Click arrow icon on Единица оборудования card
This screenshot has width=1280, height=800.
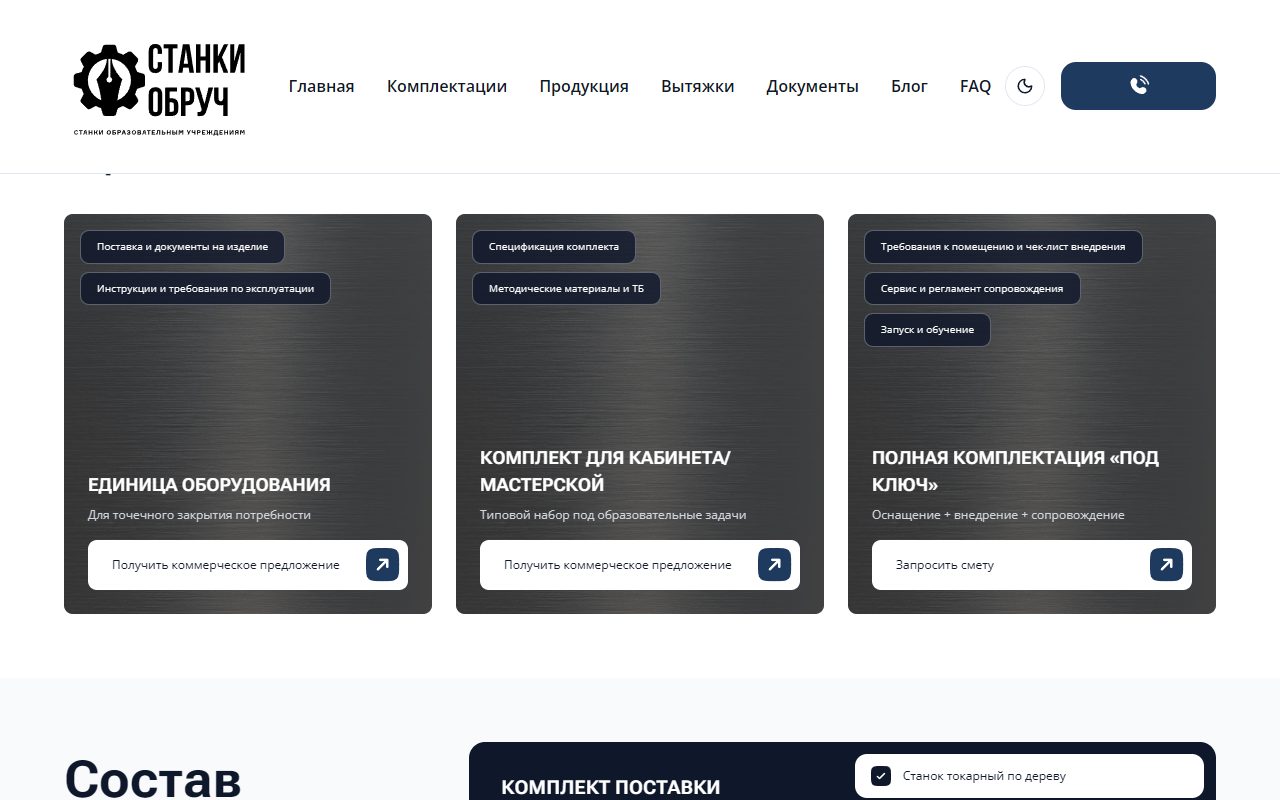point(382,565)
